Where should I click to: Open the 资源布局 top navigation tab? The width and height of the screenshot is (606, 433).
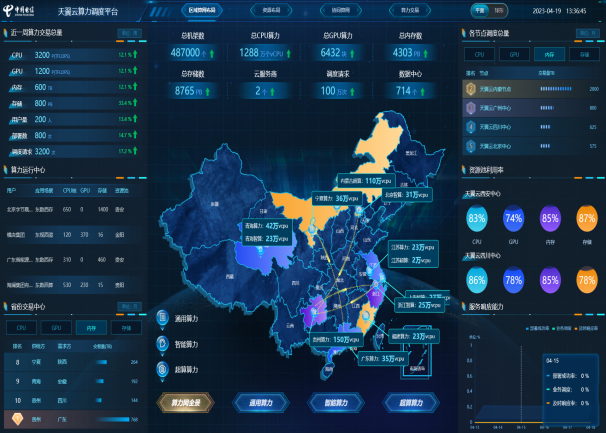pos(271,10)
